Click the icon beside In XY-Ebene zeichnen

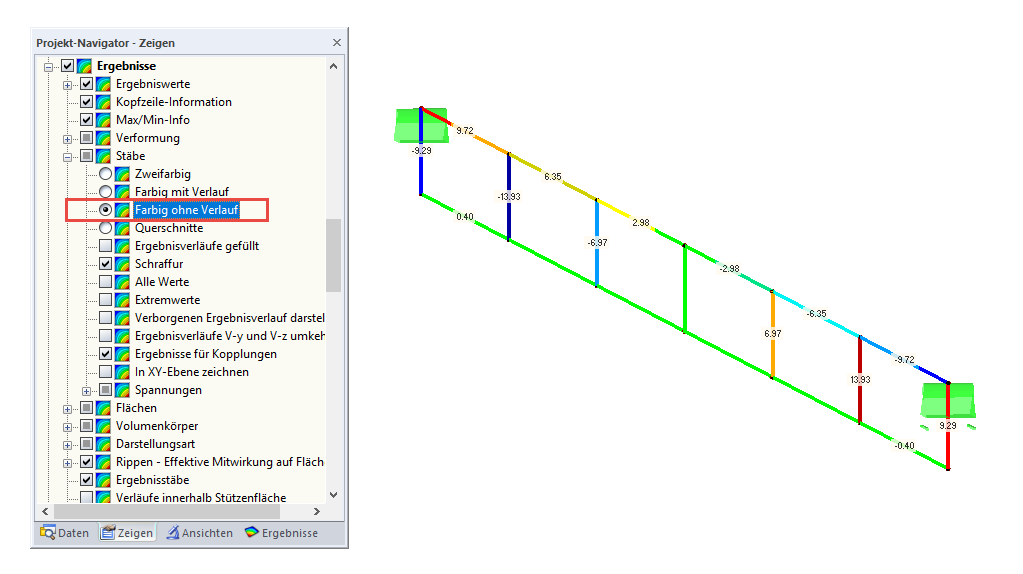pyautogui.click(x=122, y=372)
